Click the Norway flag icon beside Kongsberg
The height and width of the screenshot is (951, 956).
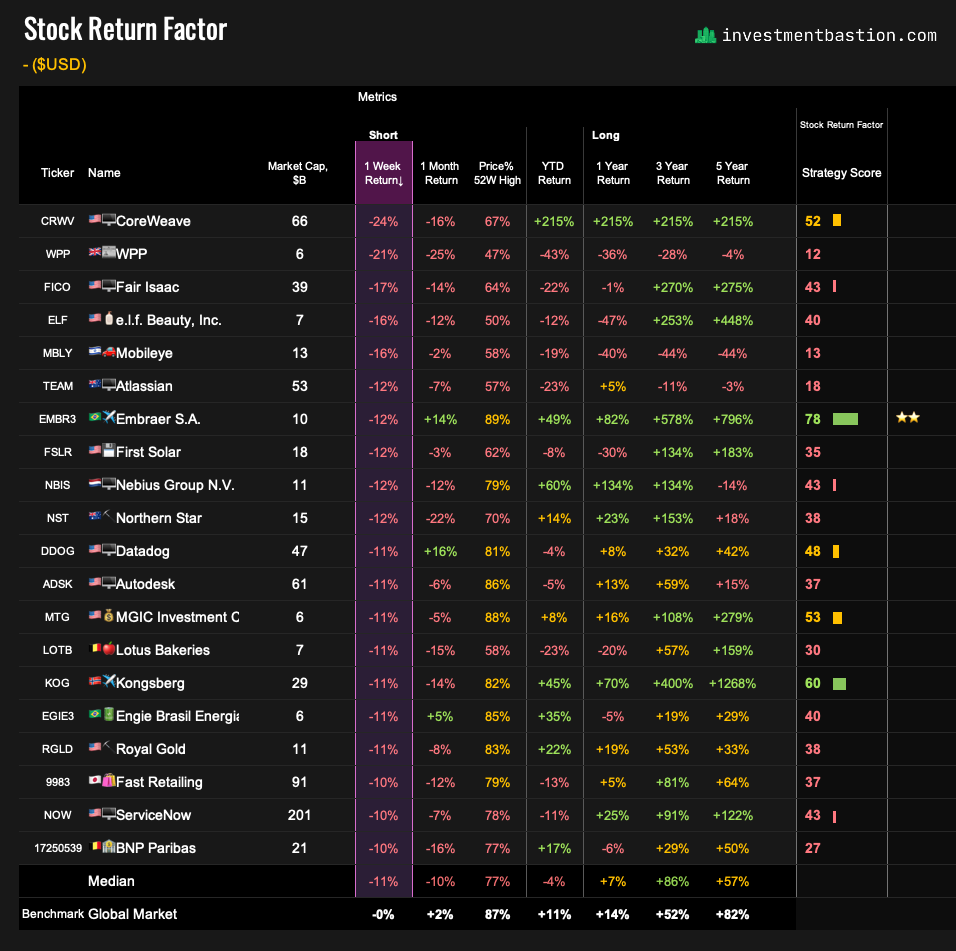click(x=95, y=680)
